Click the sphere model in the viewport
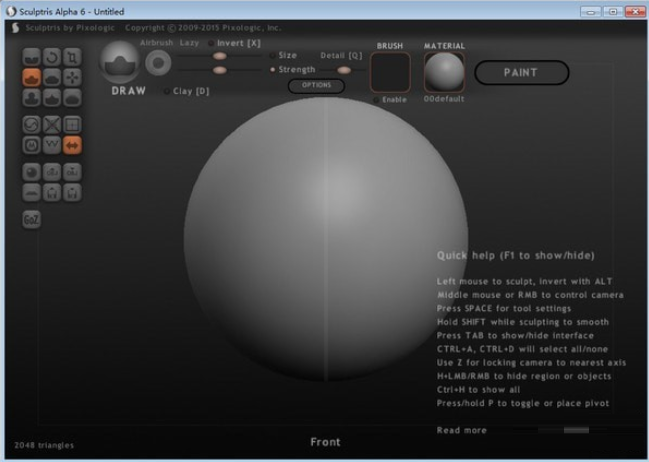This screenshot has height=462, width=649. (326, 239)
